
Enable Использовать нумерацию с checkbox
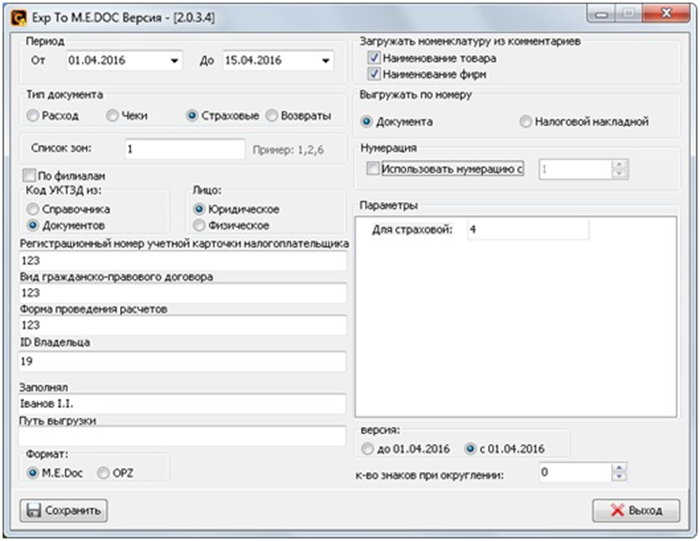click(x=374, y=170)
